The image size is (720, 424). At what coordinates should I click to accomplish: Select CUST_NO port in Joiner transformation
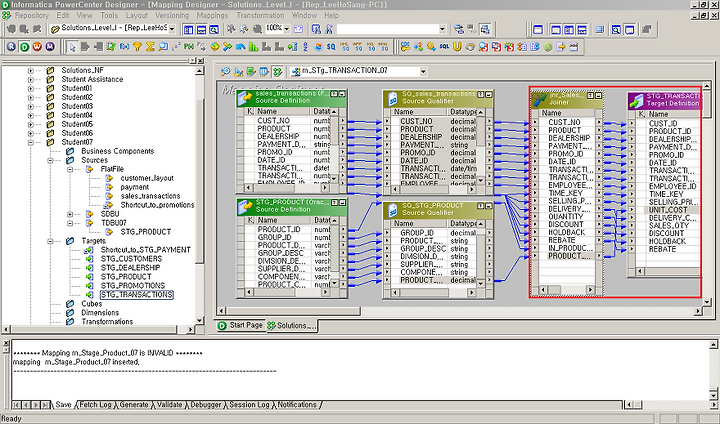point(564,122)
